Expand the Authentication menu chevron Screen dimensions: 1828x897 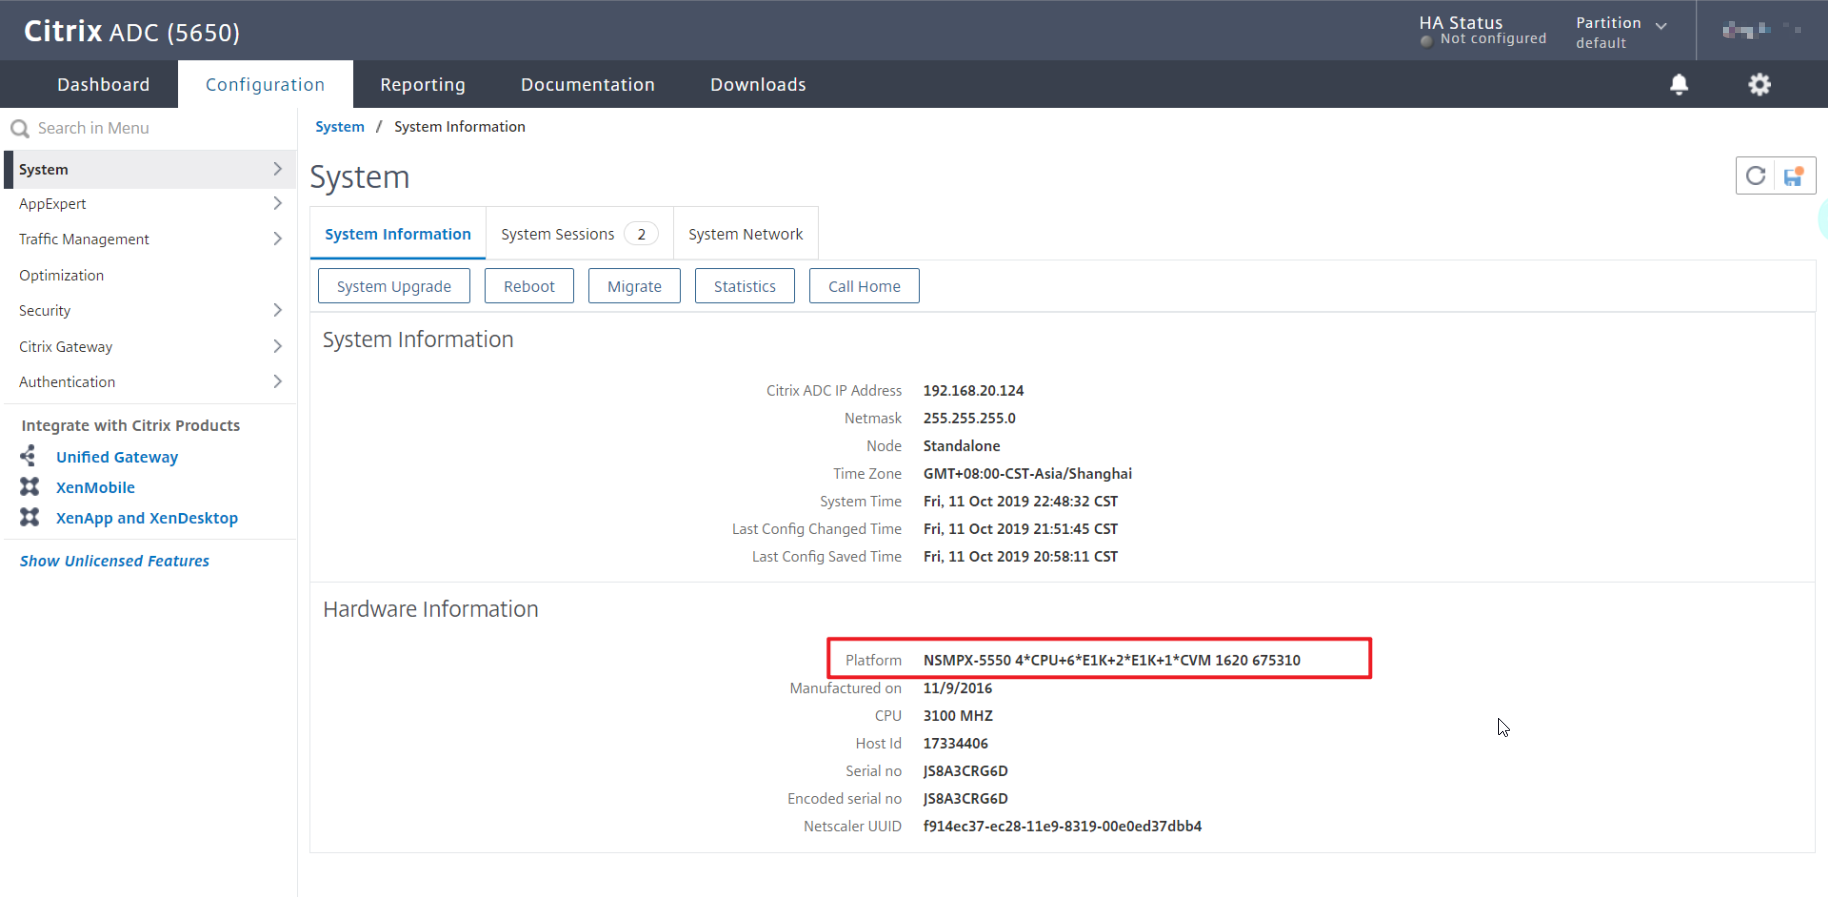pyautogui.click(x=277, y=381)
